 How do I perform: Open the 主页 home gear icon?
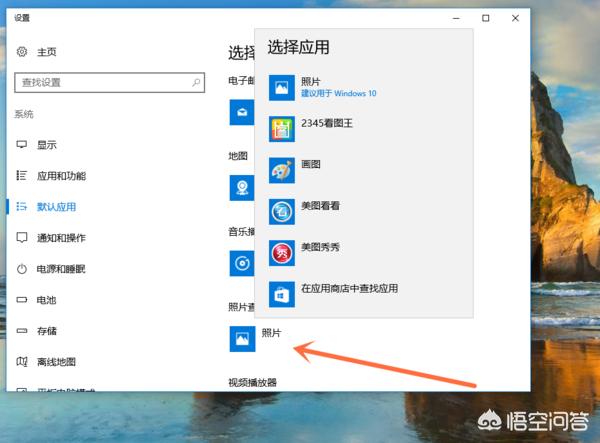click(22, 52)
